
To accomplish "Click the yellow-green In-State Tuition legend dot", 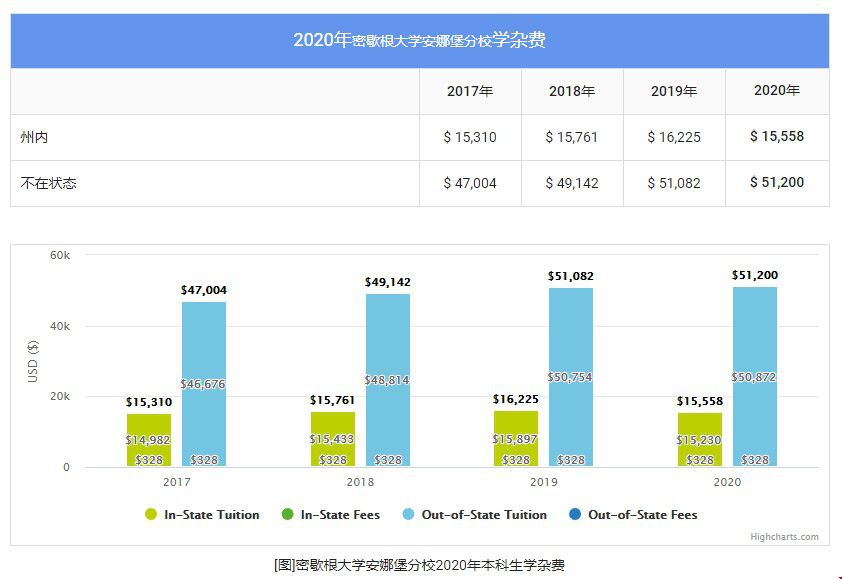I will 151,515.
